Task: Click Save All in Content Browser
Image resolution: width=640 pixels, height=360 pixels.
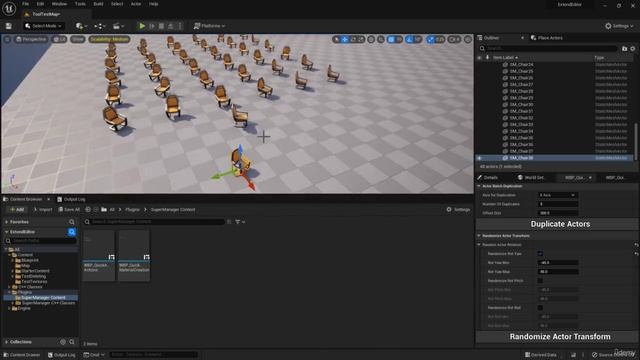Action: (x=69, y=209)
